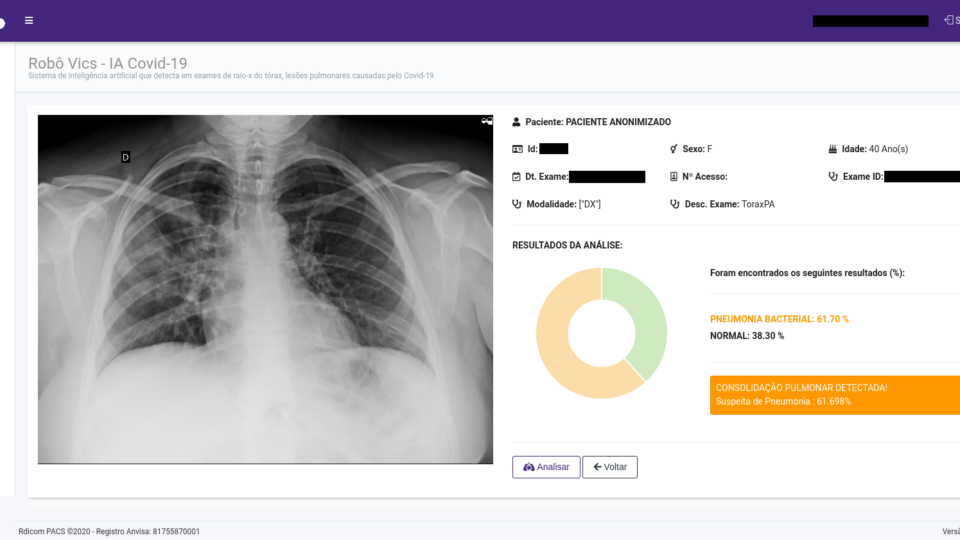The height and width of the screenshot is (540, 960).
Task: Click the ID card icon beside Id
Action: click(517, 149)
